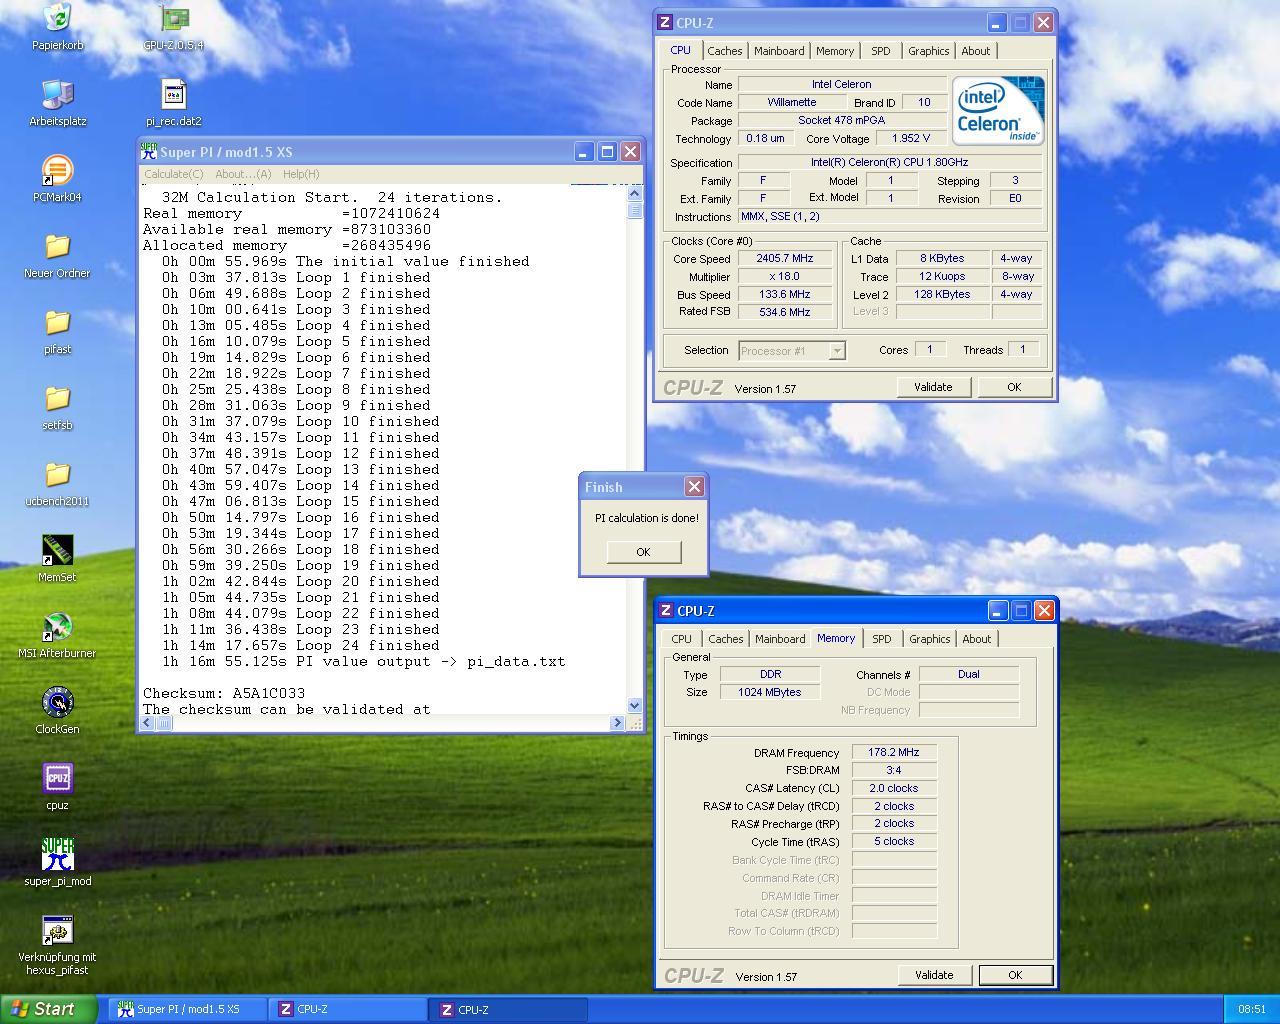This screenshot has height=1024, width=1280.
Task: Open the ucbench2011 folder icon
Action: pyautogui.click(x=57, y=474)
